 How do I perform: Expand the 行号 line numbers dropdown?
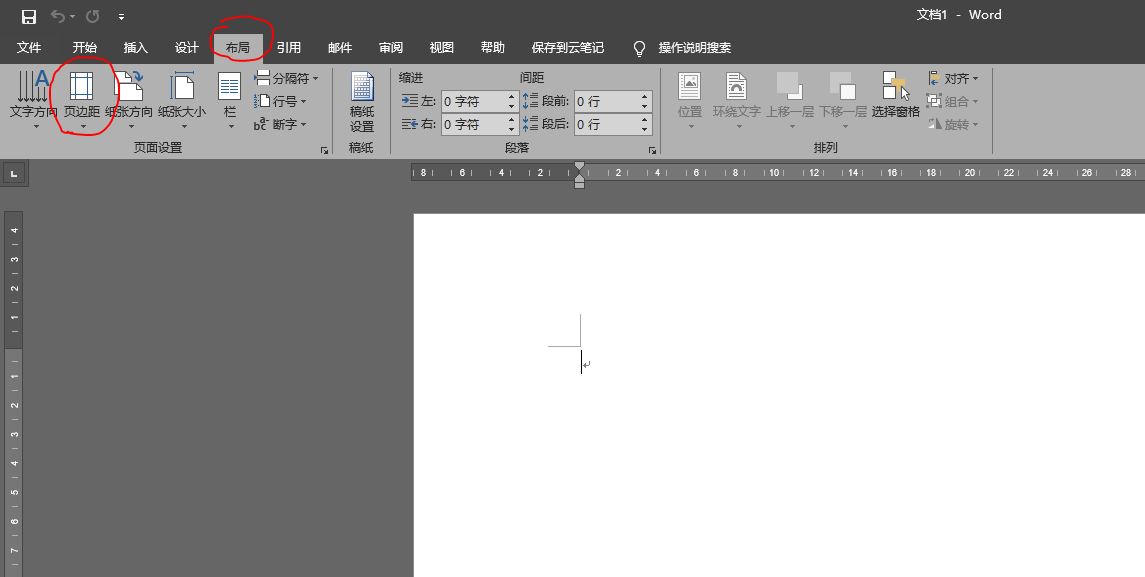point(280,102)
